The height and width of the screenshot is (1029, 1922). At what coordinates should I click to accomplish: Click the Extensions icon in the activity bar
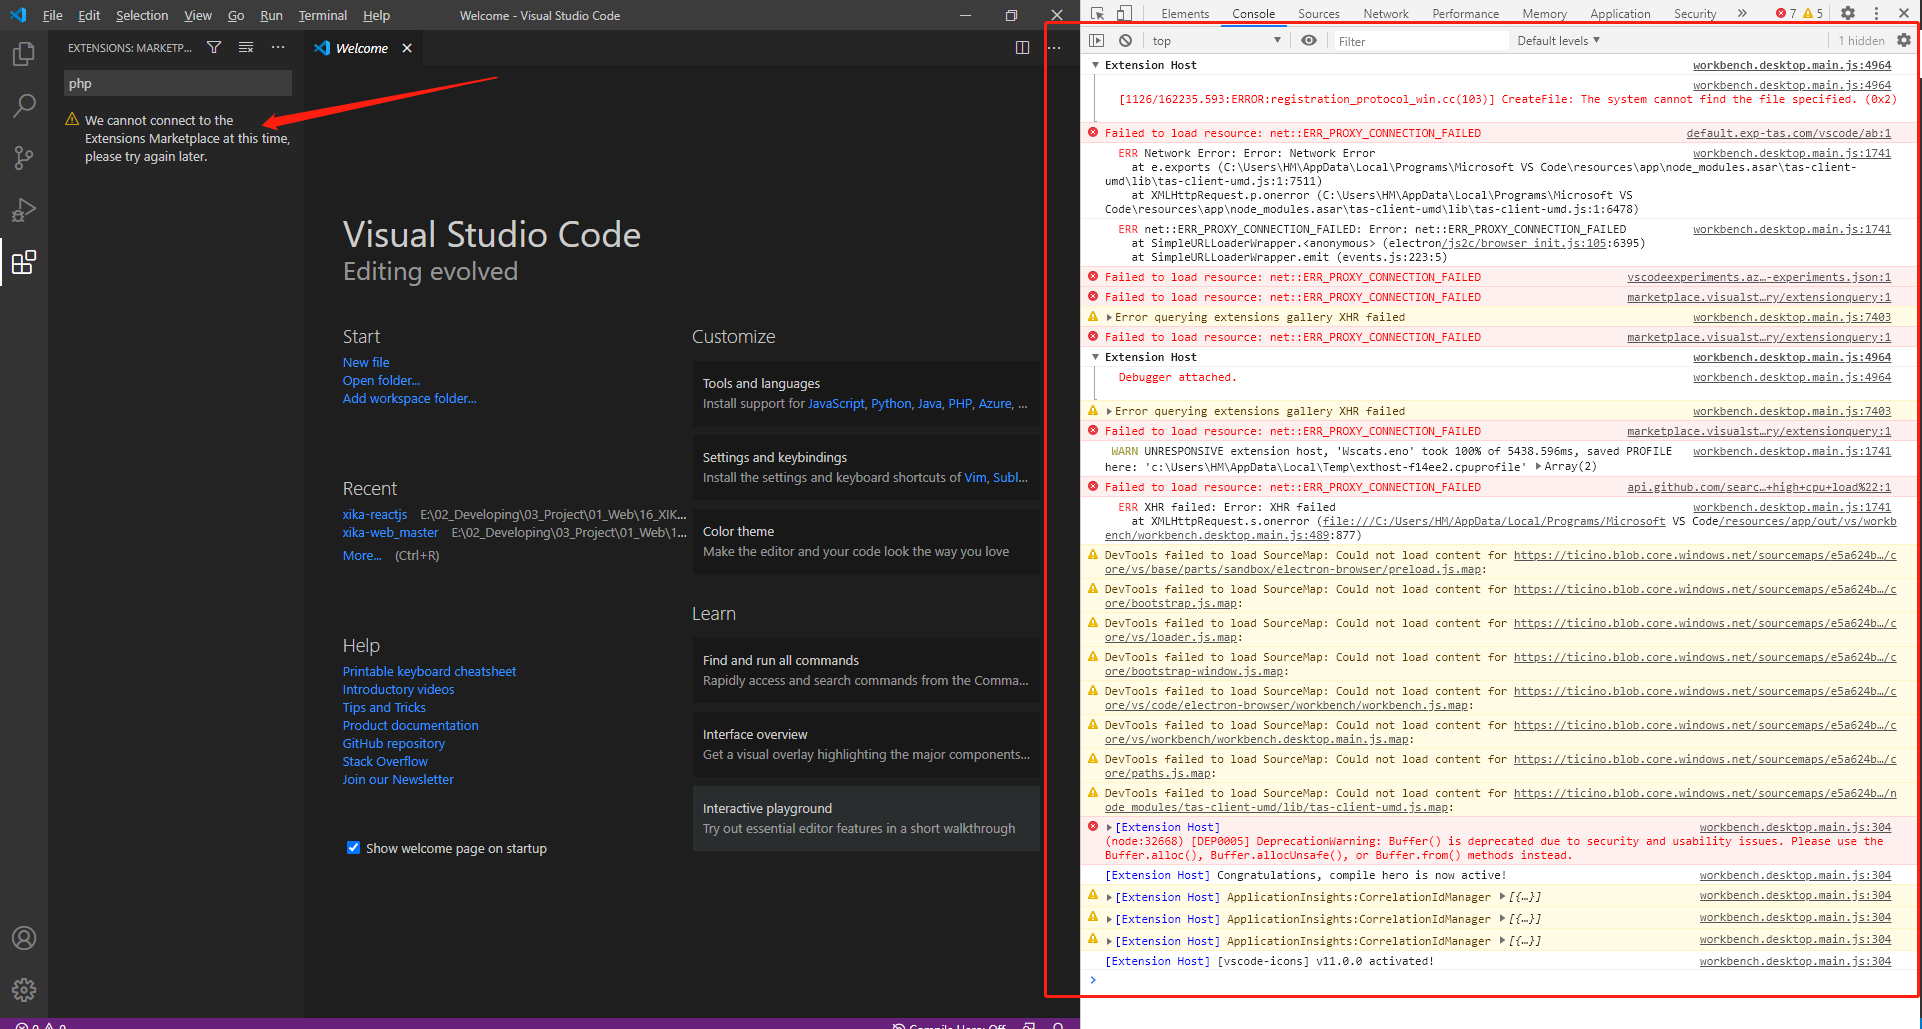(24, 262)
